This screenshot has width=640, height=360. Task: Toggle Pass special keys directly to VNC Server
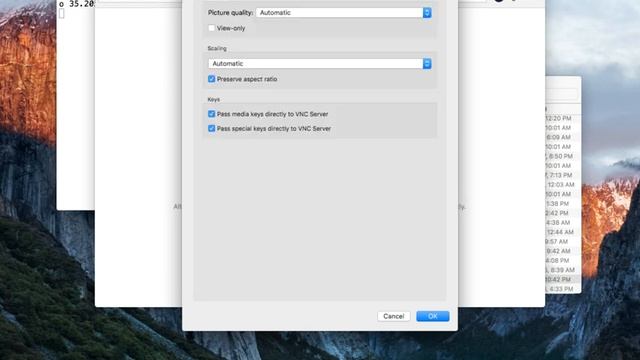(211, 128)
